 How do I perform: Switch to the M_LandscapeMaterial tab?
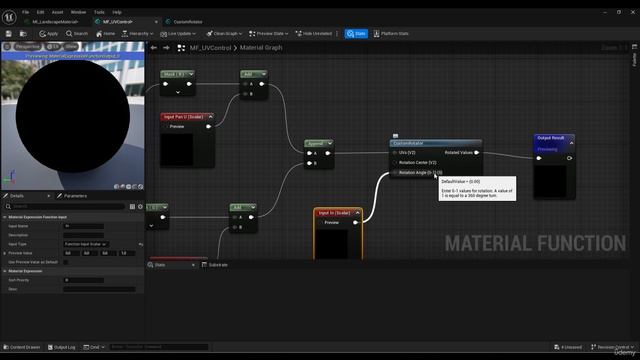[x=56, y=22]
